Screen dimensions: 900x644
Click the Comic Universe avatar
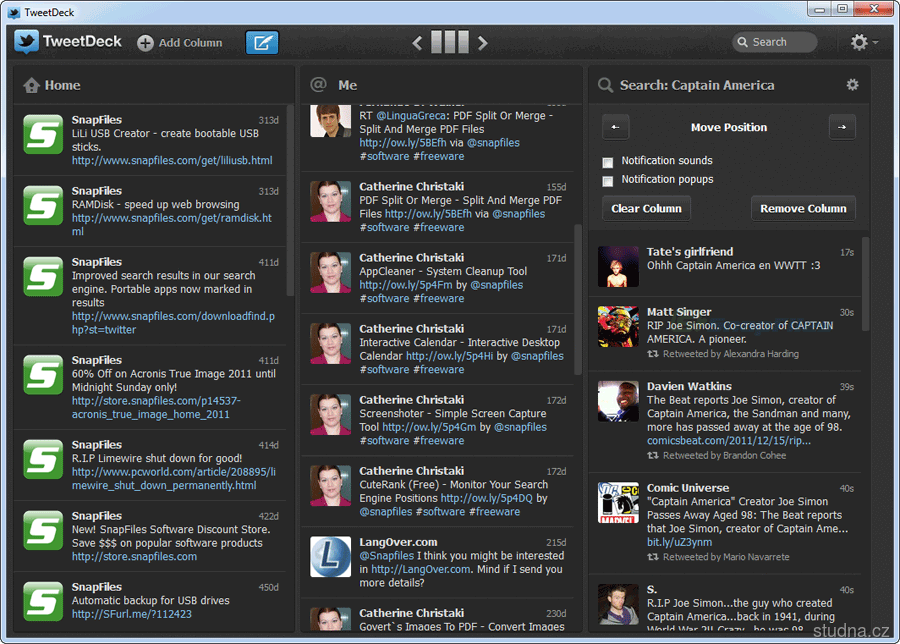point(618,503)
